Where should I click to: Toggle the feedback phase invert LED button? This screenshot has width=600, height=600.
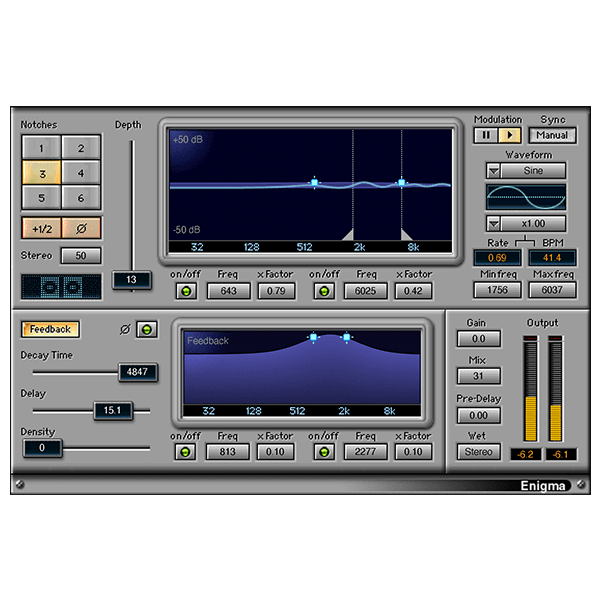[x=146, y=329]
